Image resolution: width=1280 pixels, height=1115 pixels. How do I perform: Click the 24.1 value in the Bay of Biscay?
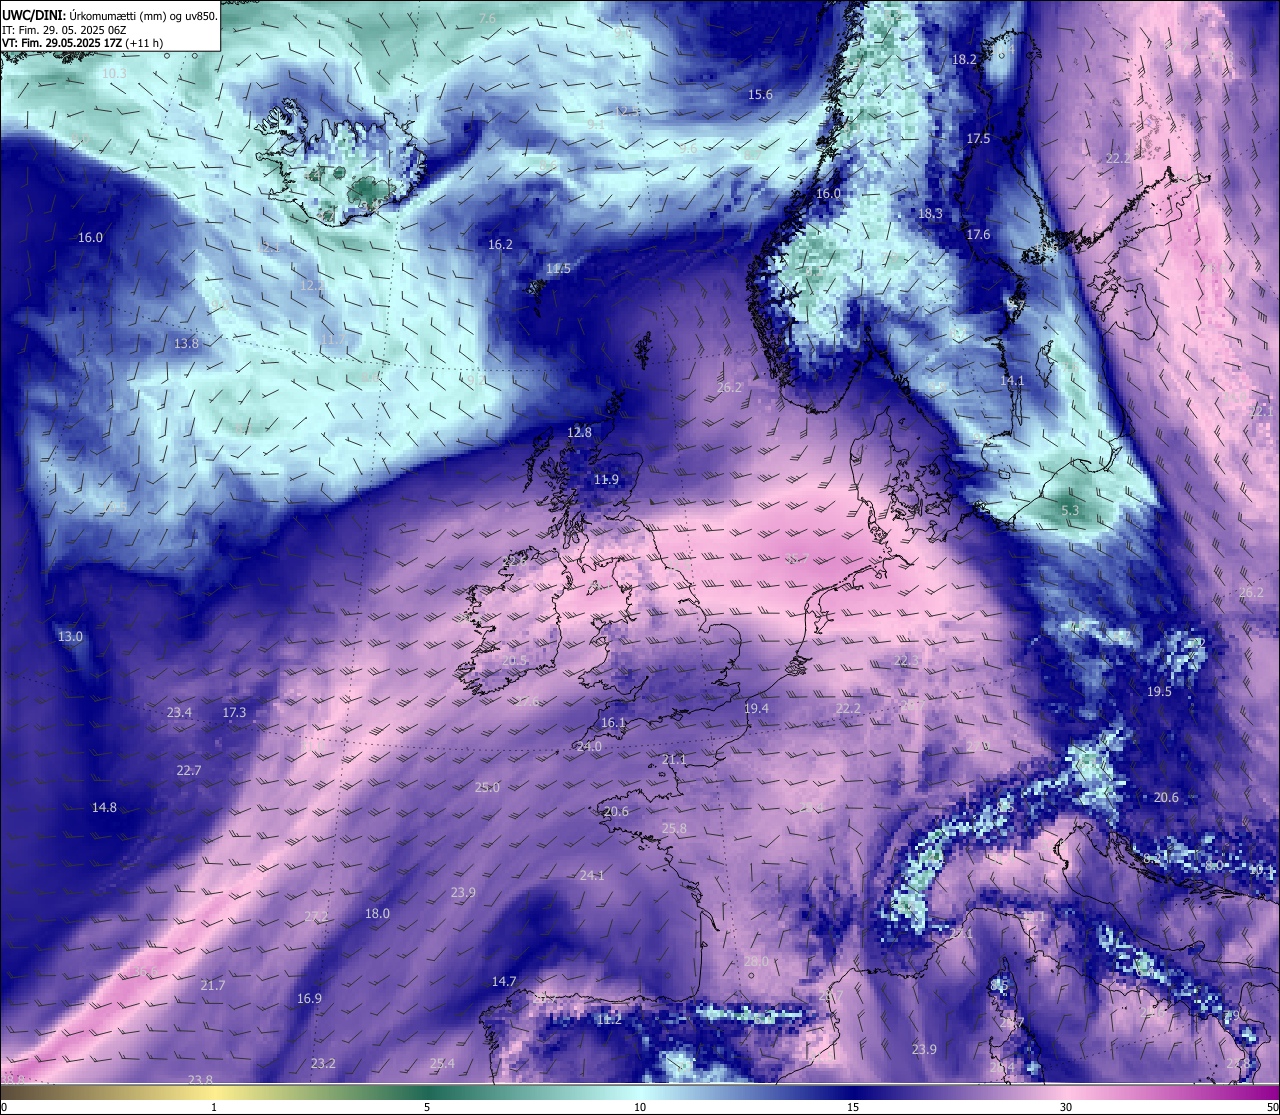pos(592,875)
